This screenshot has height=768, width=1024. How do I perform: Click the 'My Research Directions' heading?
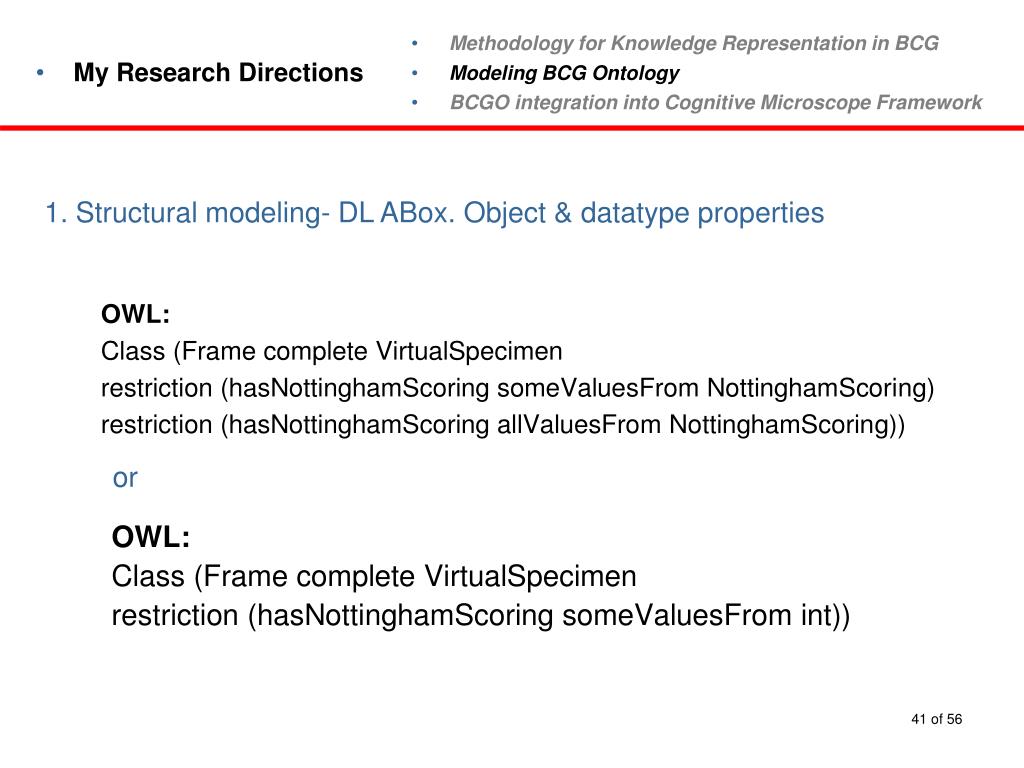(x=218, y=72)
